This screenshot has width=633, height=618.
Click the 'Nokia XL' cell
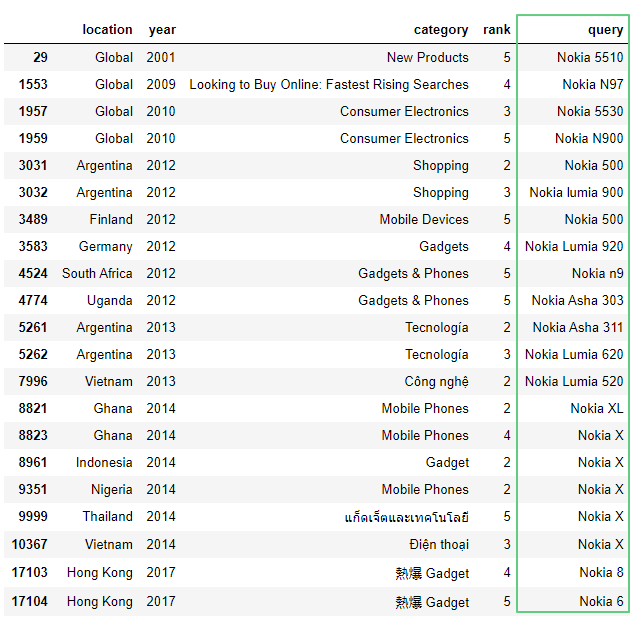coord(597,409)
